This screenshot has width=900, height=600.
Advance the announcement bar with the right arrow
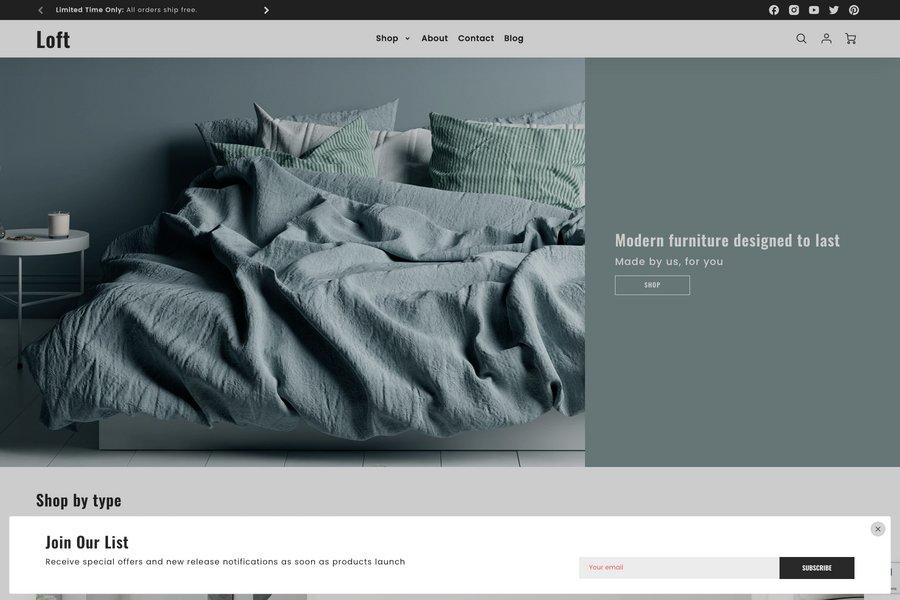pyautogui.click(x=266, y=9)
